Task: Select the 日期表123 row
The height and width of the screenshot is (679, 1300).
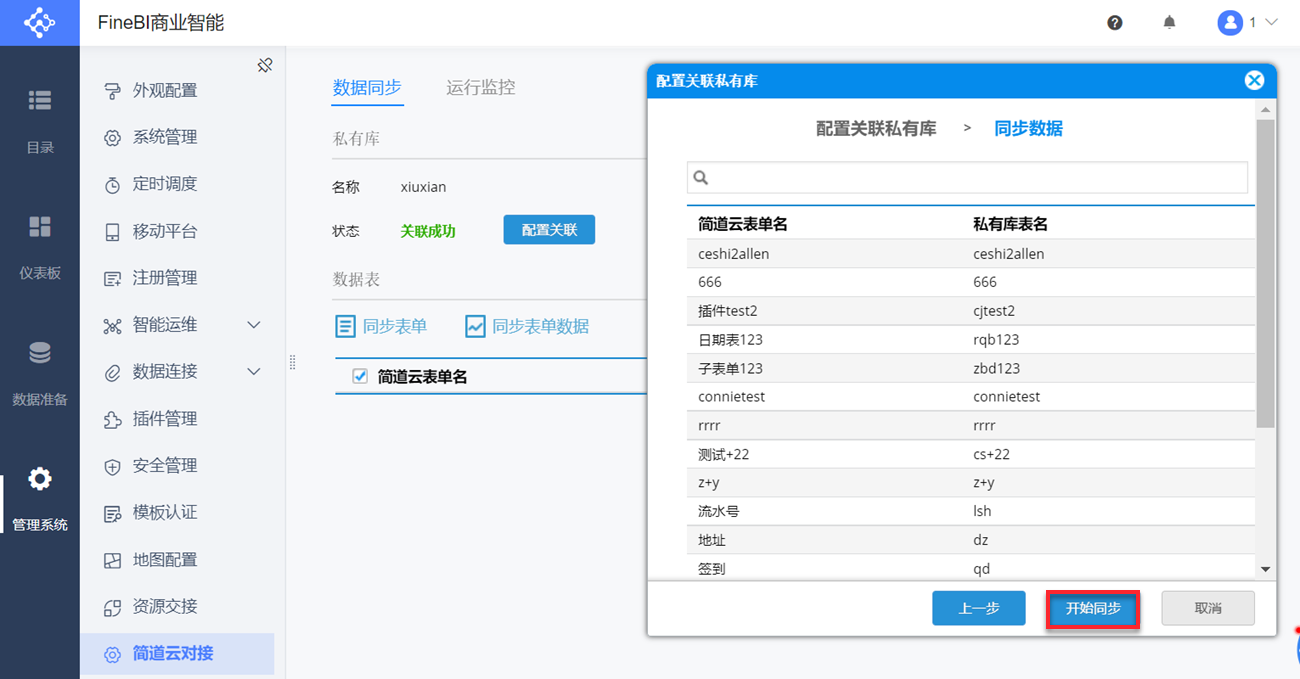Action: pos(971,339)
